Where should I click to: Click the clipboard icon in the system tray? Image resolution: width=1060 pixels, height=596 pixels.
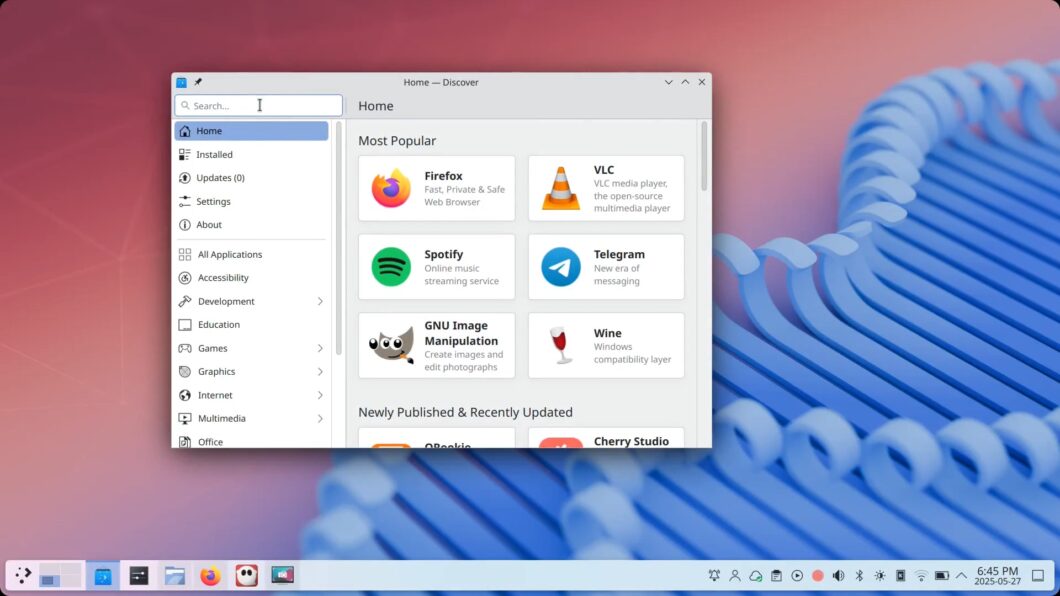coord(778,575)
